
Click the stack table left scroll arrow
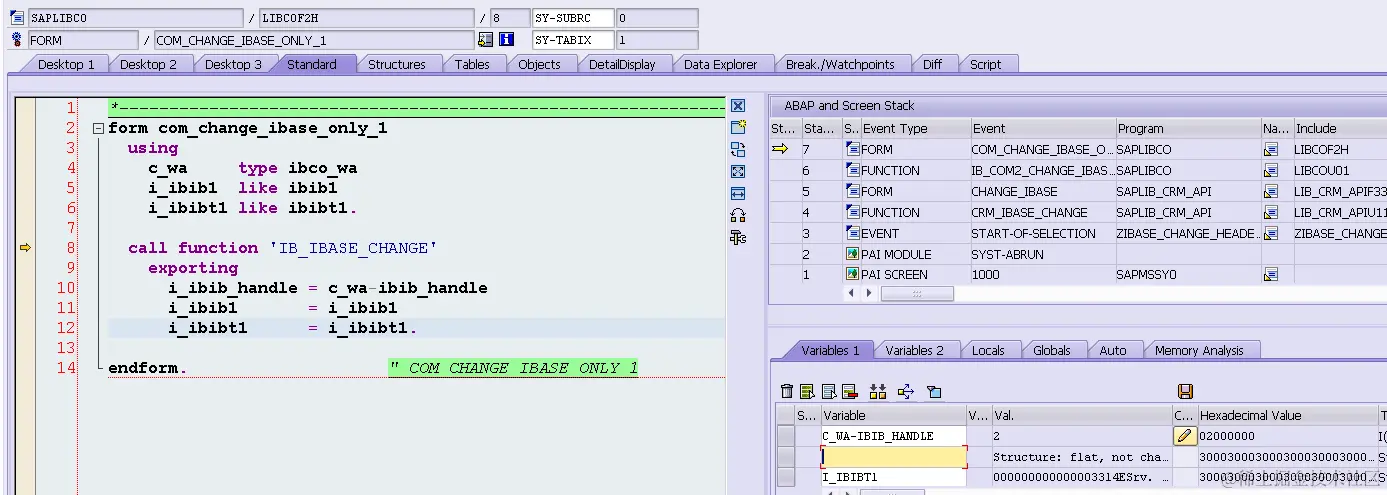tap(851, 294)
